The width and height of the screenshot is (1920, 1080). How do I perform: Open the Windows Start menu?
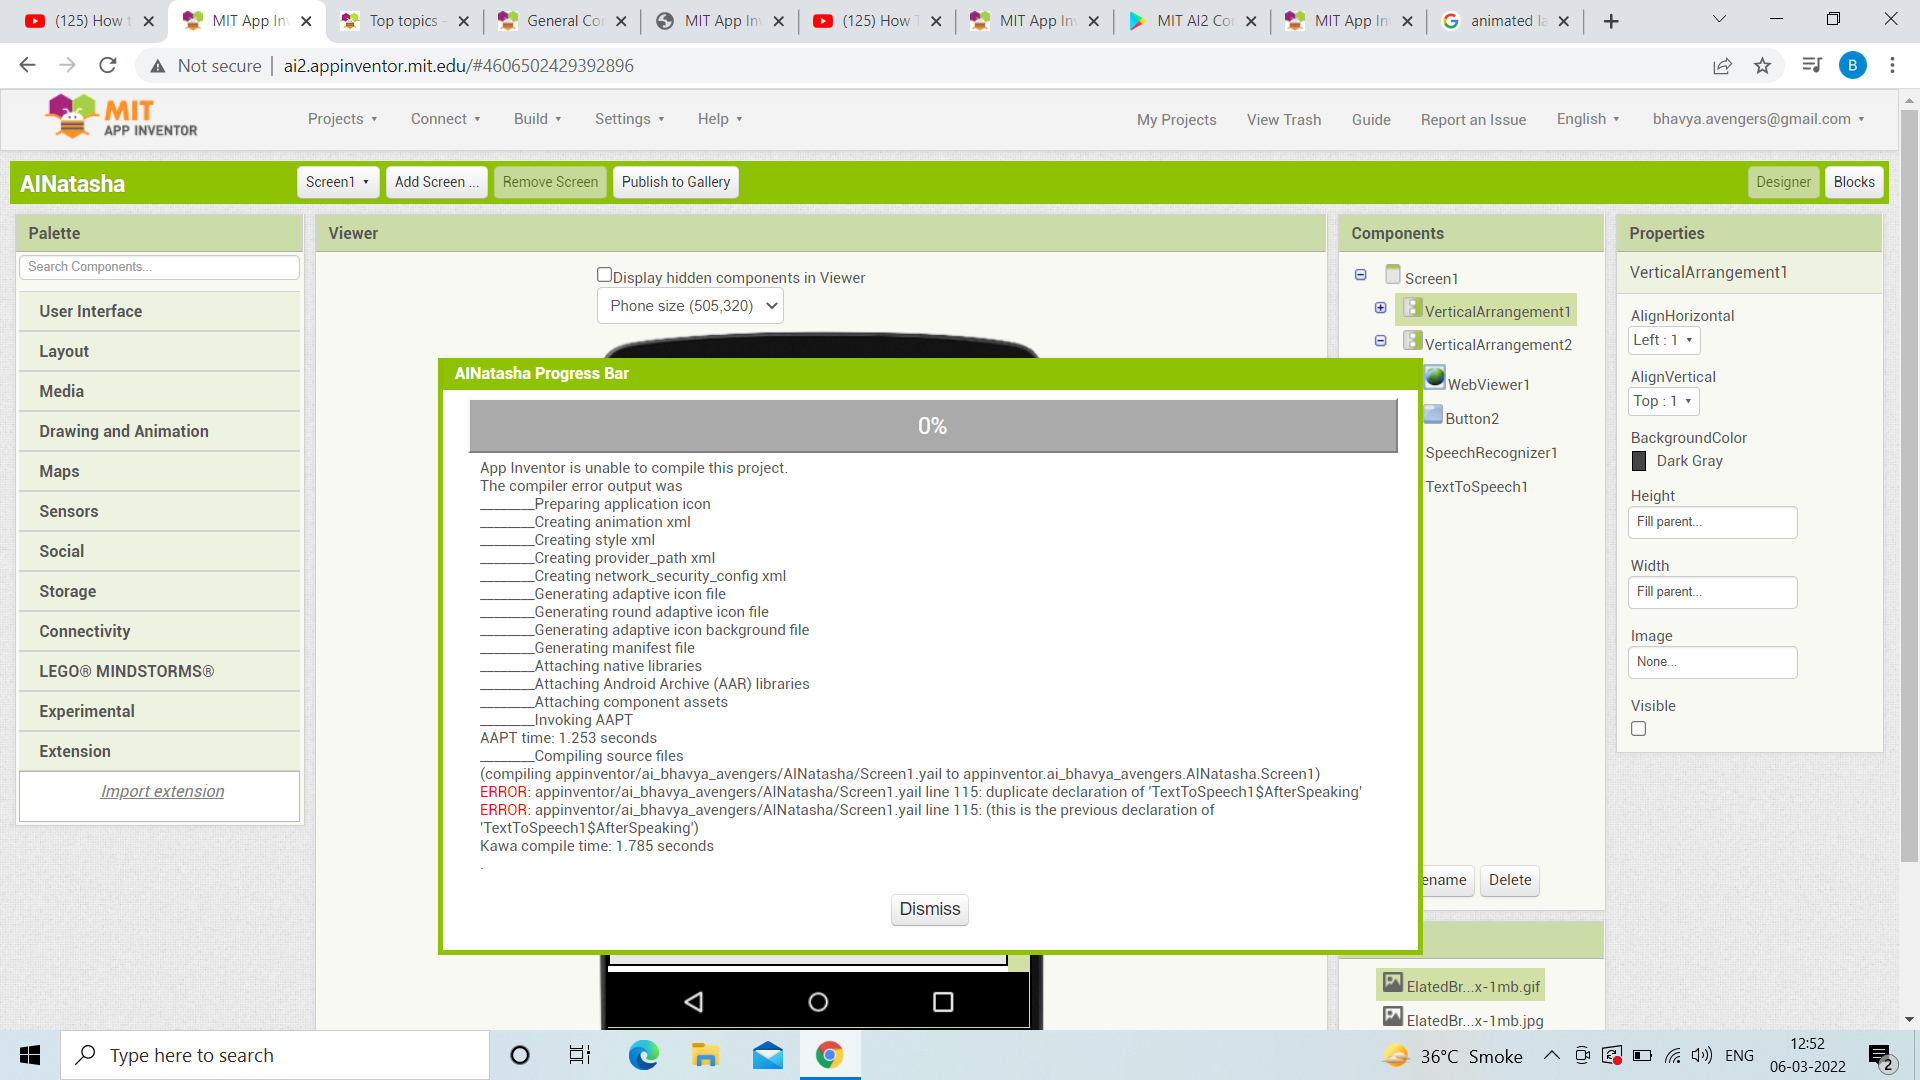tap(30, 1055)
